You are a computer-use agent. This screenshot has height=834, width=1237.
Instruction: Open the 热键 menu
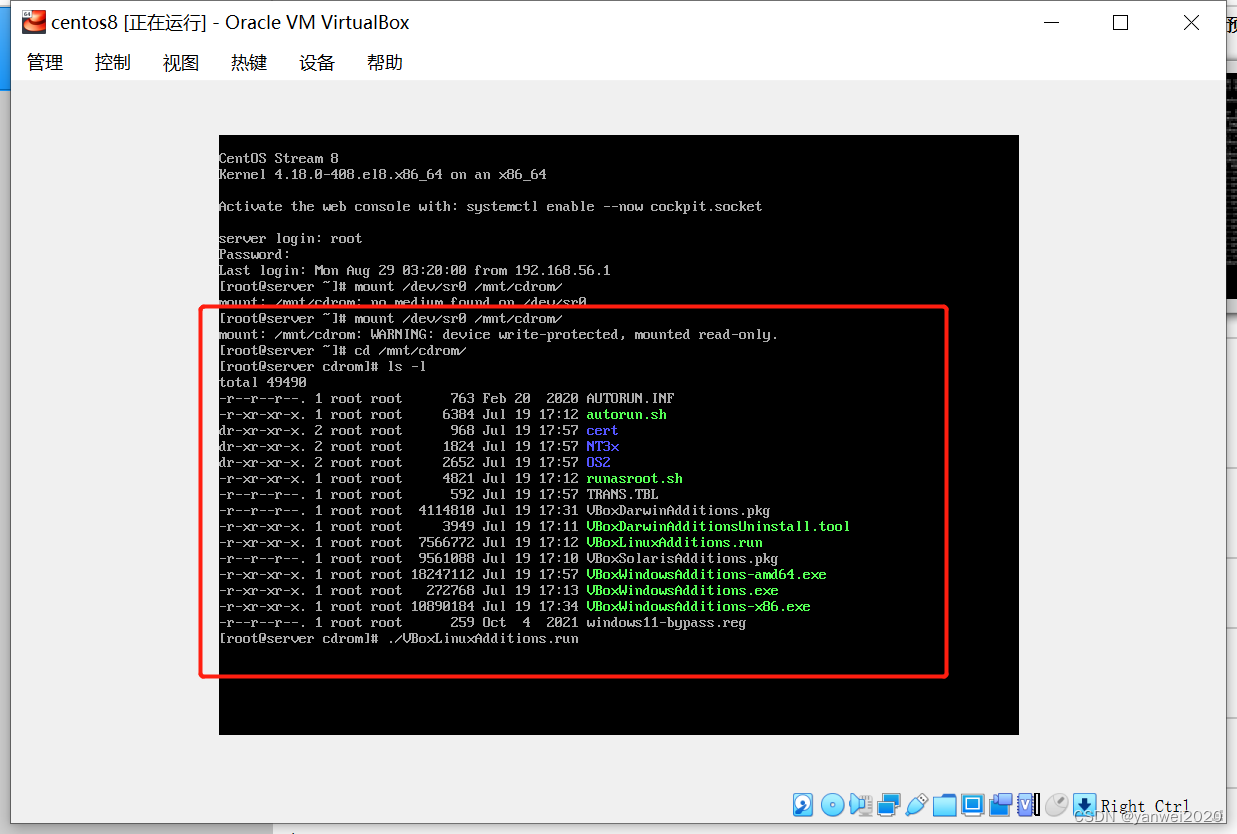pos(249,62)
